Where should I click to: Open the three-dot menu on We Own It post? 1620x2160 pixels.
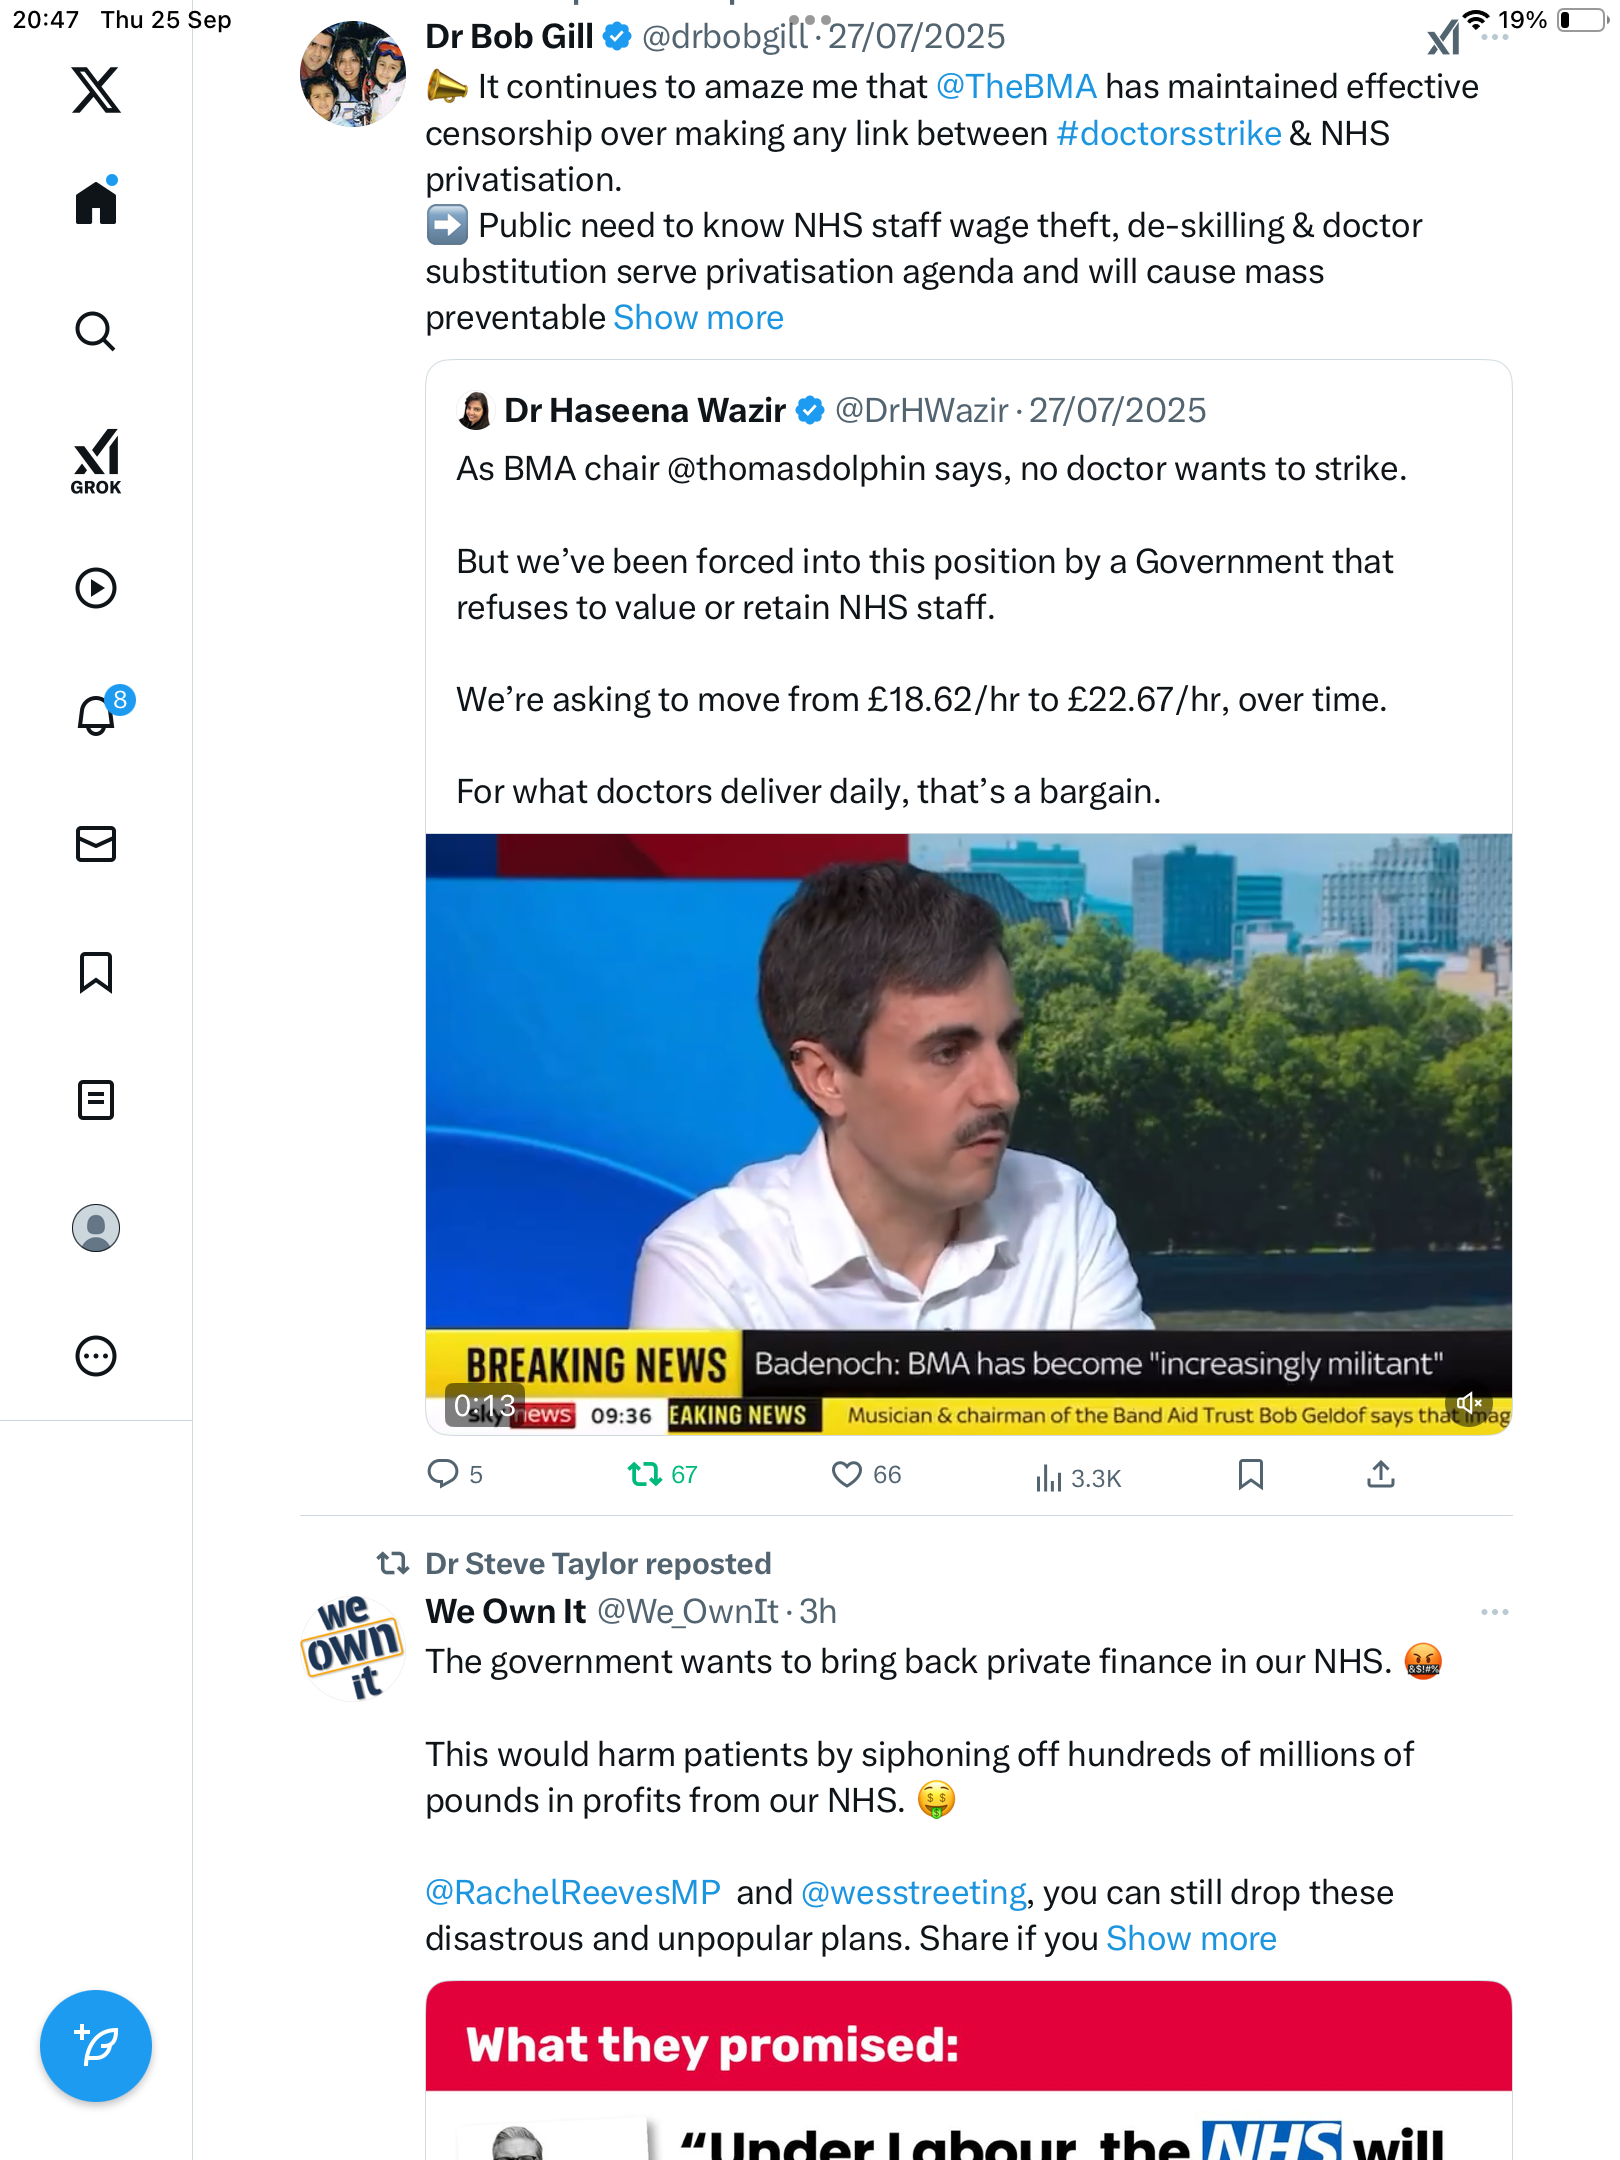pyautogui.click(x=1494, y=1612)
